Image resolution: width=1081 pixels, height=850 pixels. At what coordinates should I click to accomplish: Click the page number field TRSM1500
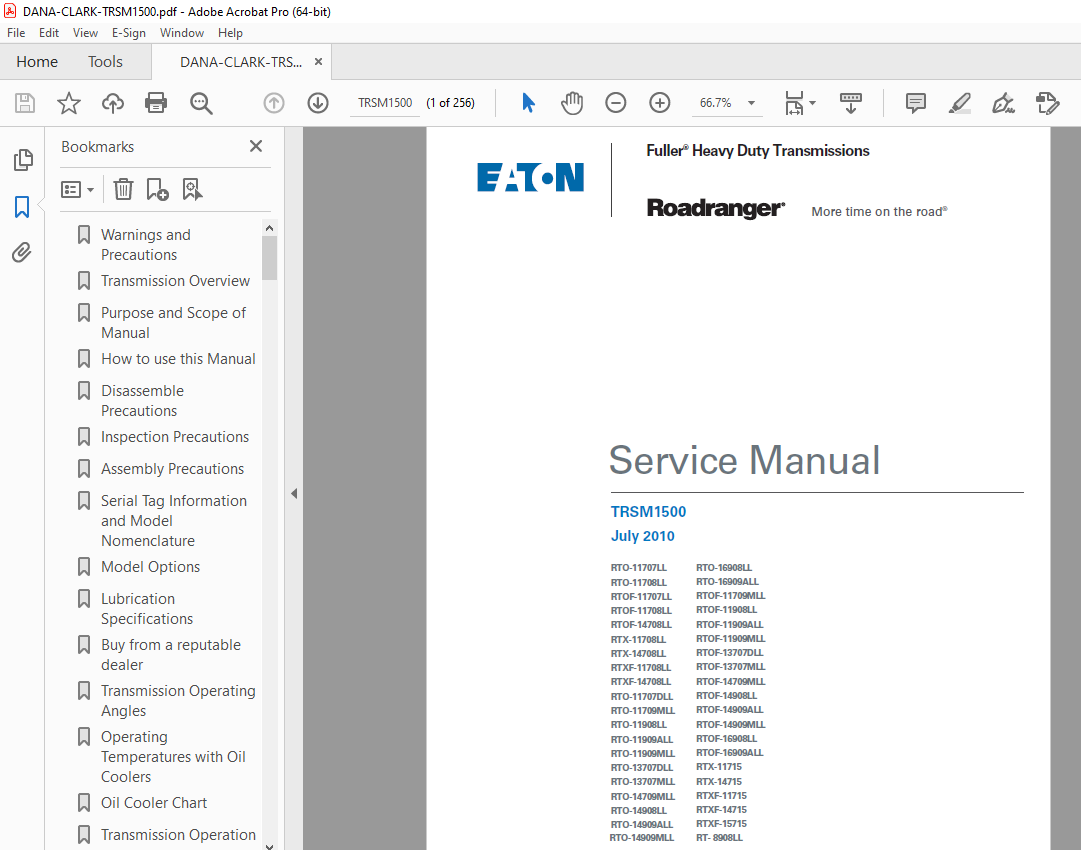click(x=385, y=103)
